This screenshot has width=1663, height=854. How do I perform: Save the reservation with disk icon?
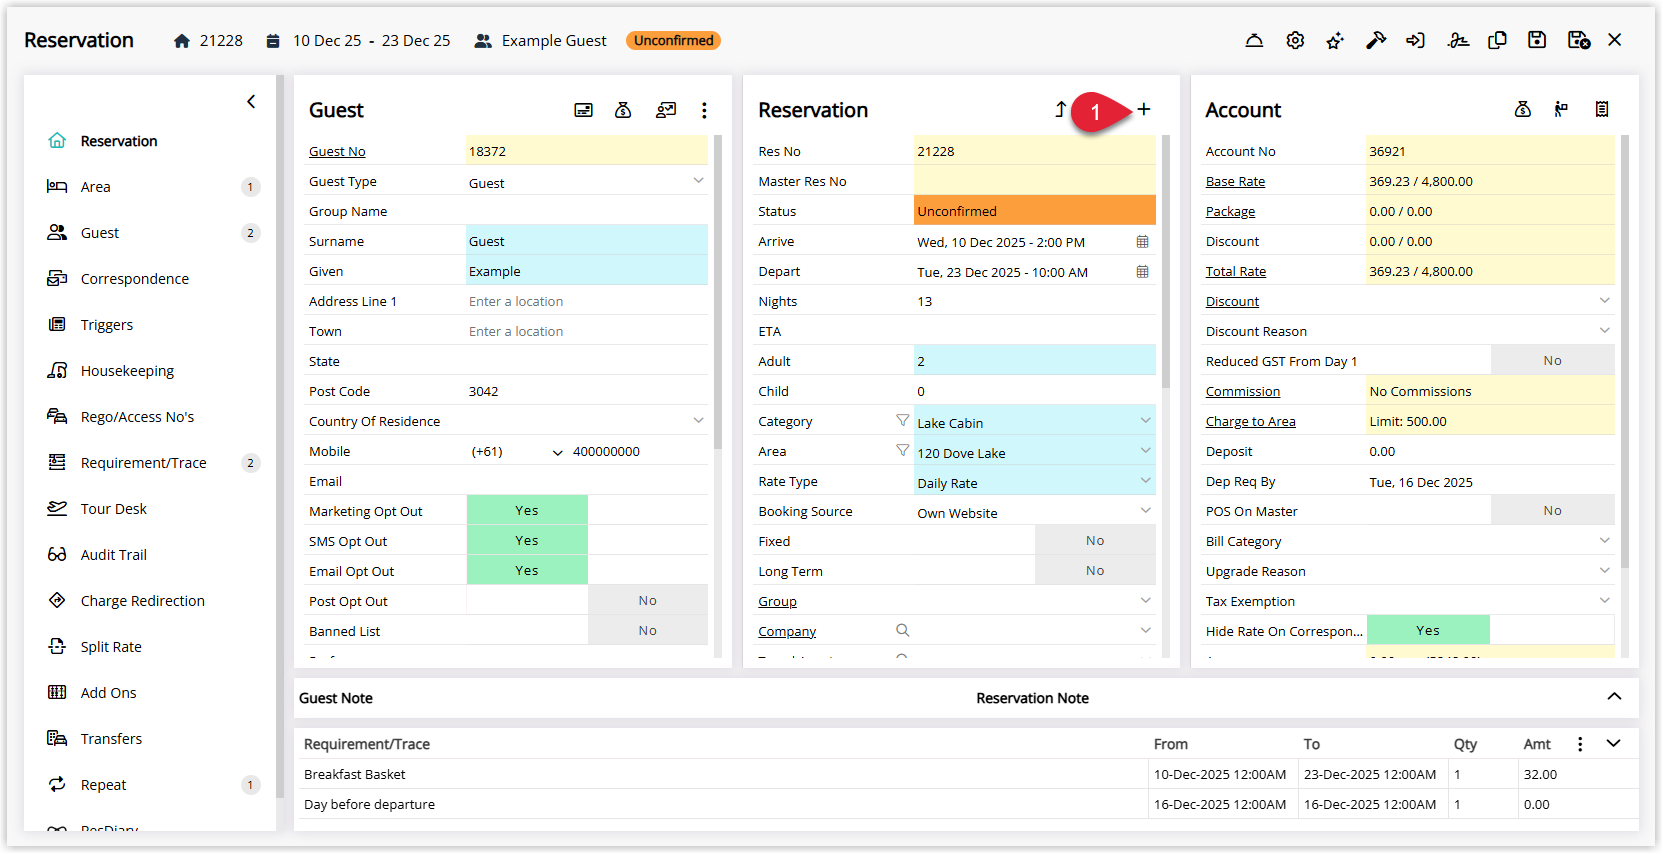[x=1537, y=40]
